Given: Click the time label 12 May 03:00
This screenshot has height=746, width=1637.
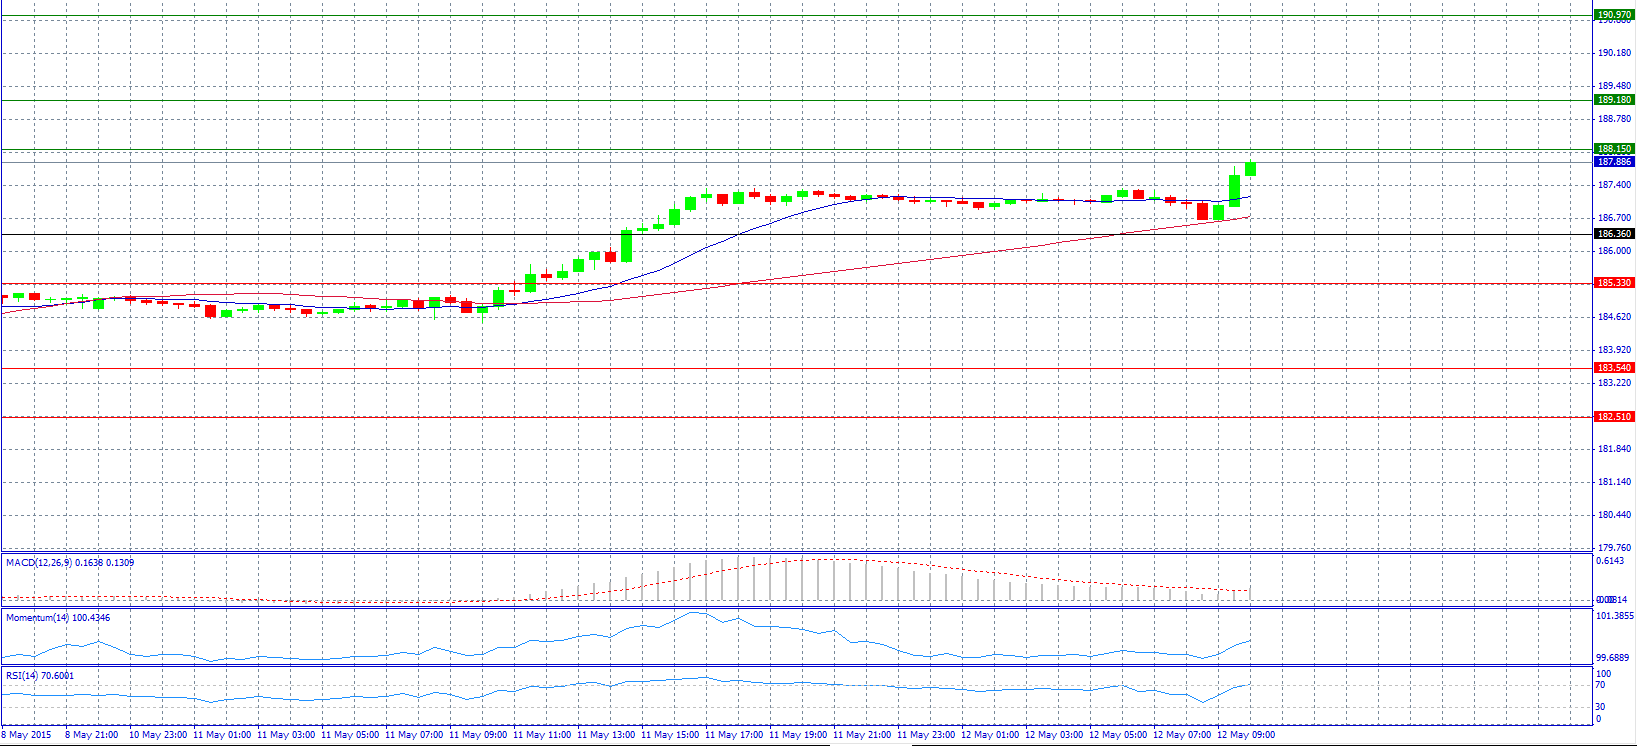Looking at the screenshot, I should 1052,735.
